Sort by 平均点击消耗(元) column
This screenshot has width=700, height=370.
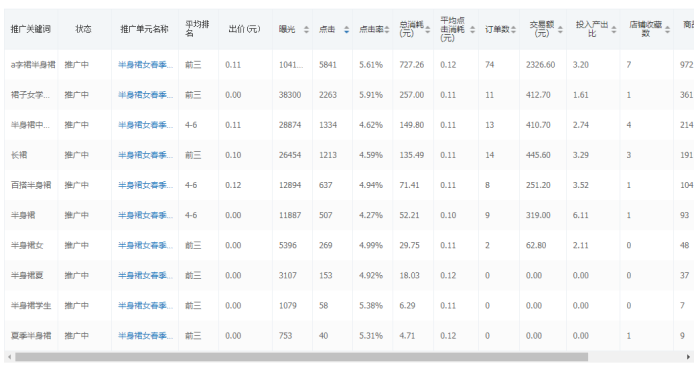[472, 29]
